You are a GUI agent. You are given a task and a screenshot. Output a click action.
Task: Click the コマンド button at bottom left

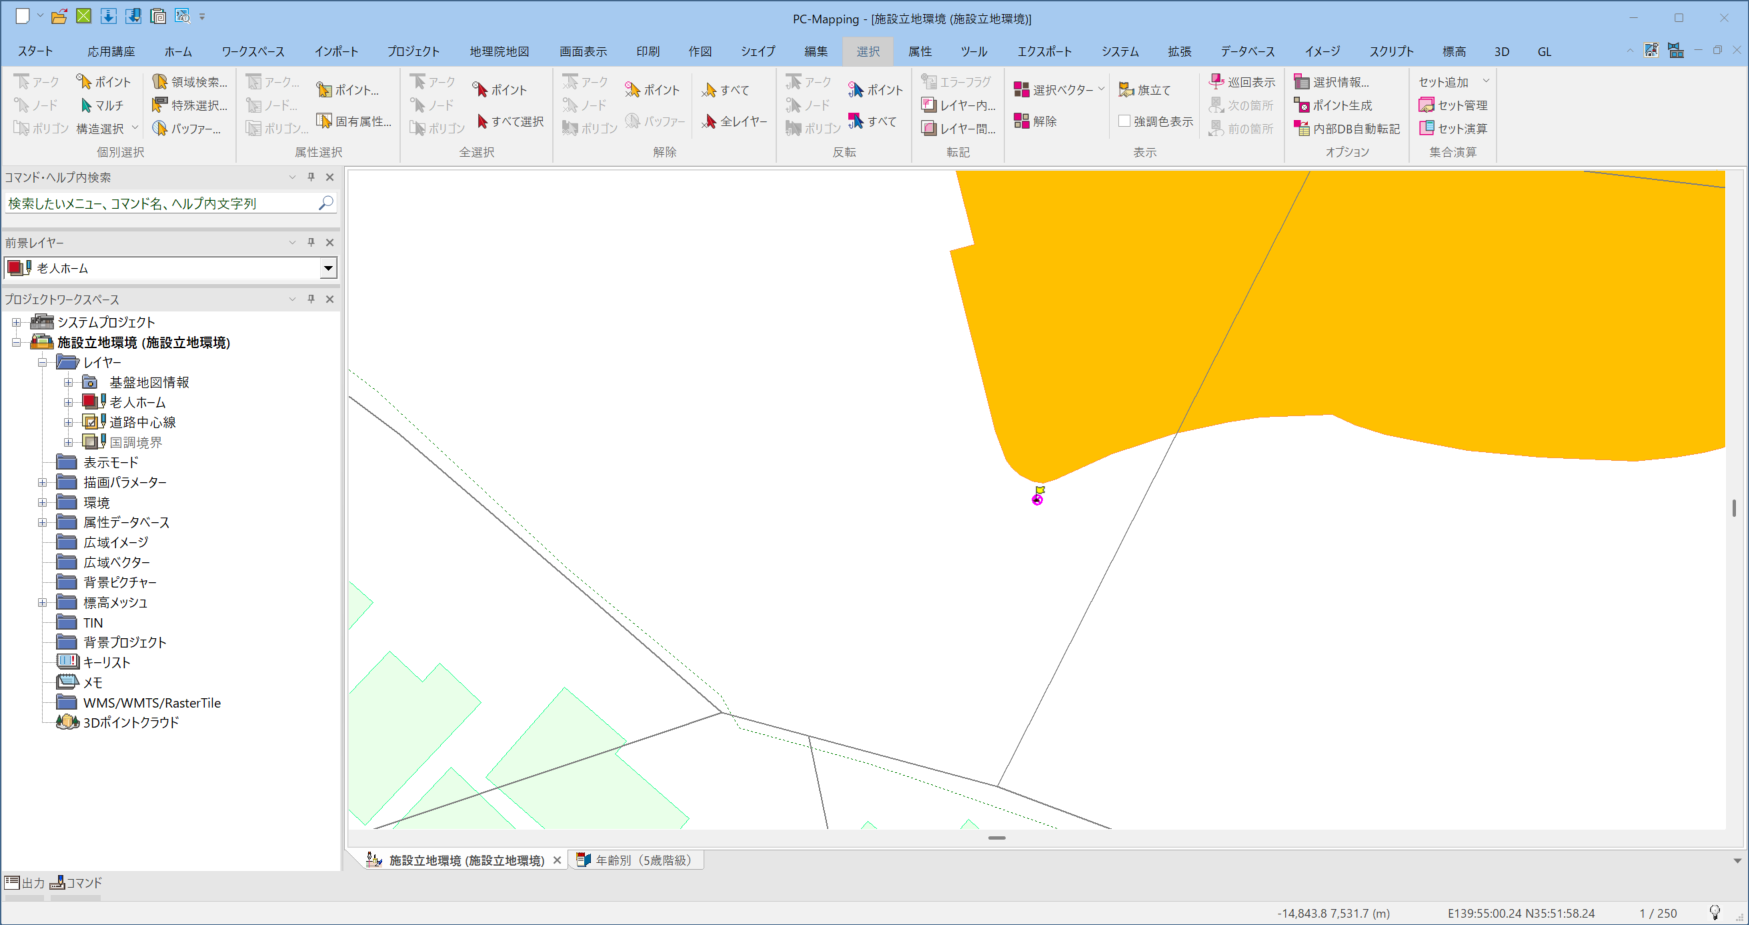click(x=77, y=883)
